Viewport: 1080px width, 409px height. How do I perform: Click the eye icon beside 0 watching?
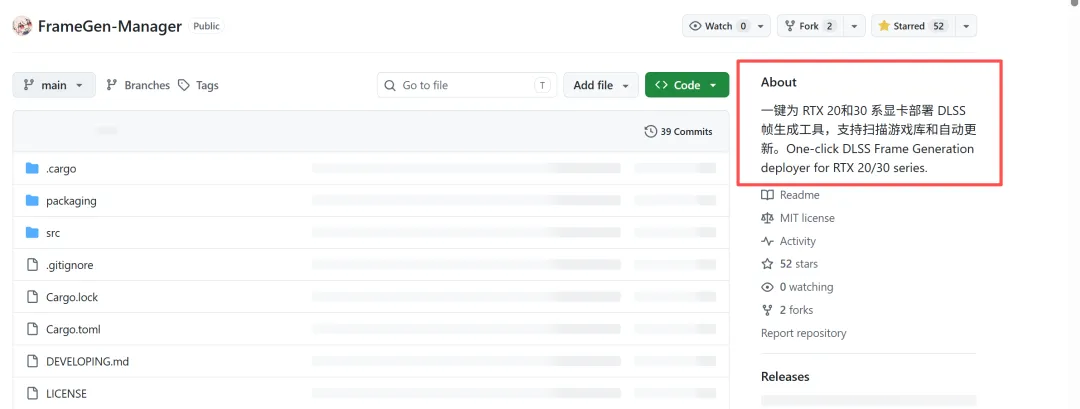pos(767,287)
